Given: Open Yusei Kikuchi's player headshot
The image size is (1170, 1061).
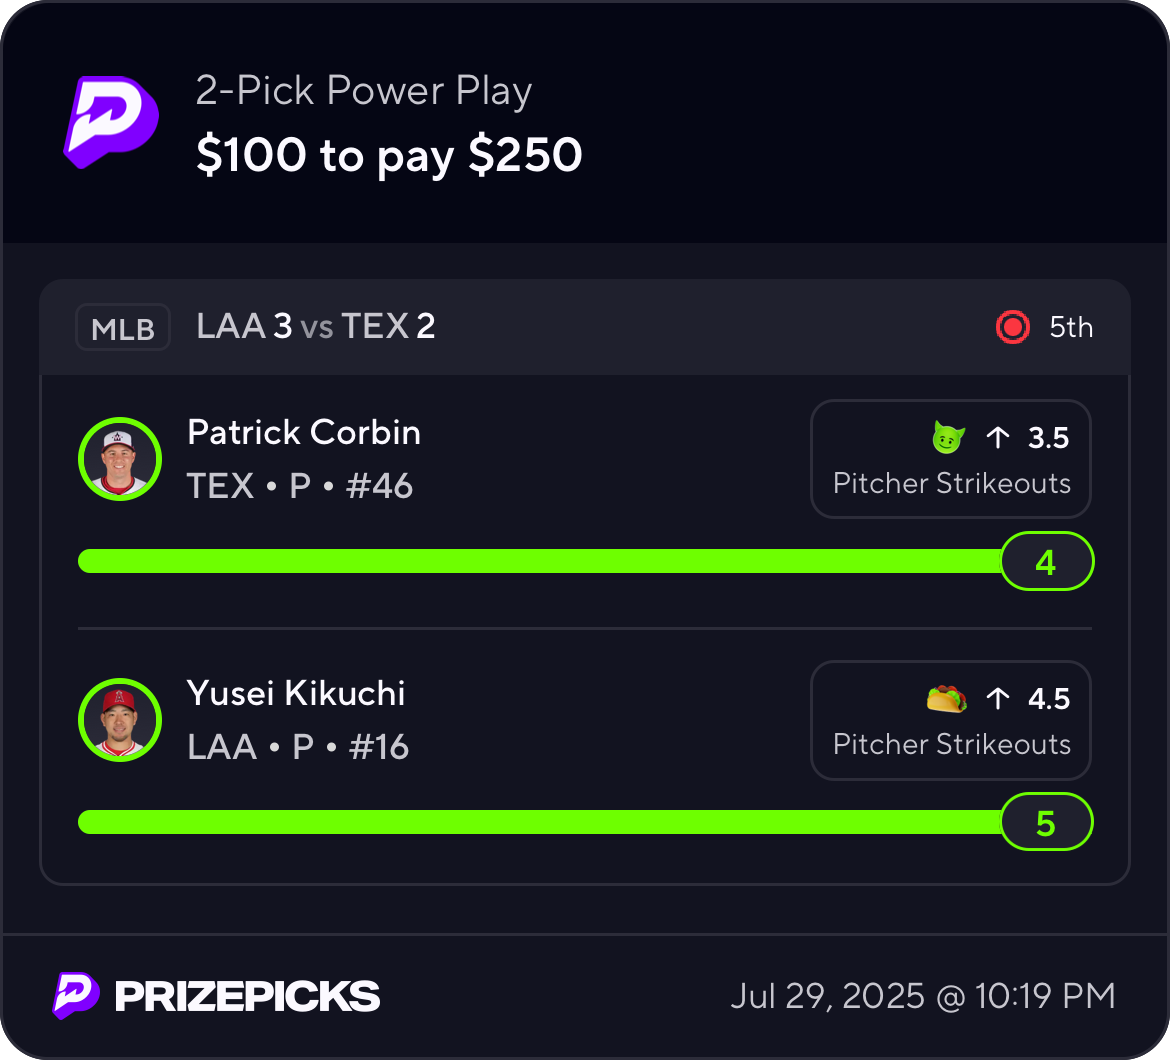Looking at the screenshot, I should [120, 720].
